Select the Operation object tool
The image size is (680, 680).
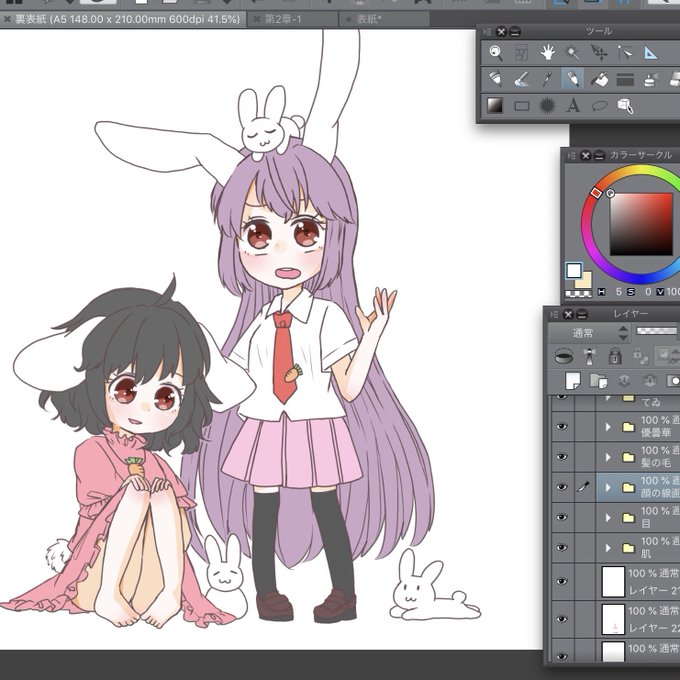tap(624, 53)
